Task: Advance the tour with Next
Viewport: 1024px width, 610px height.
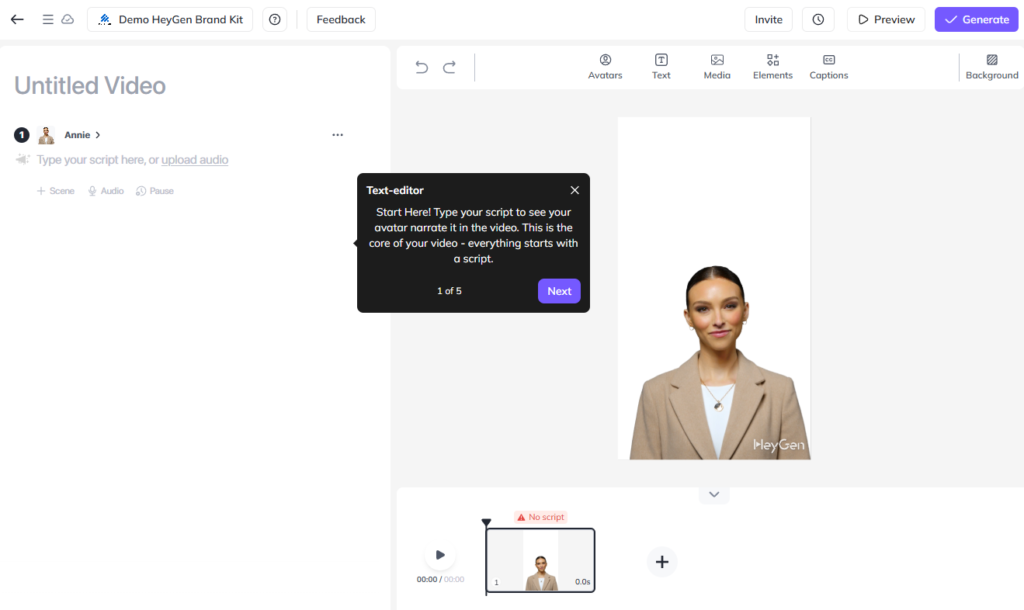Action: coord(559,291)
